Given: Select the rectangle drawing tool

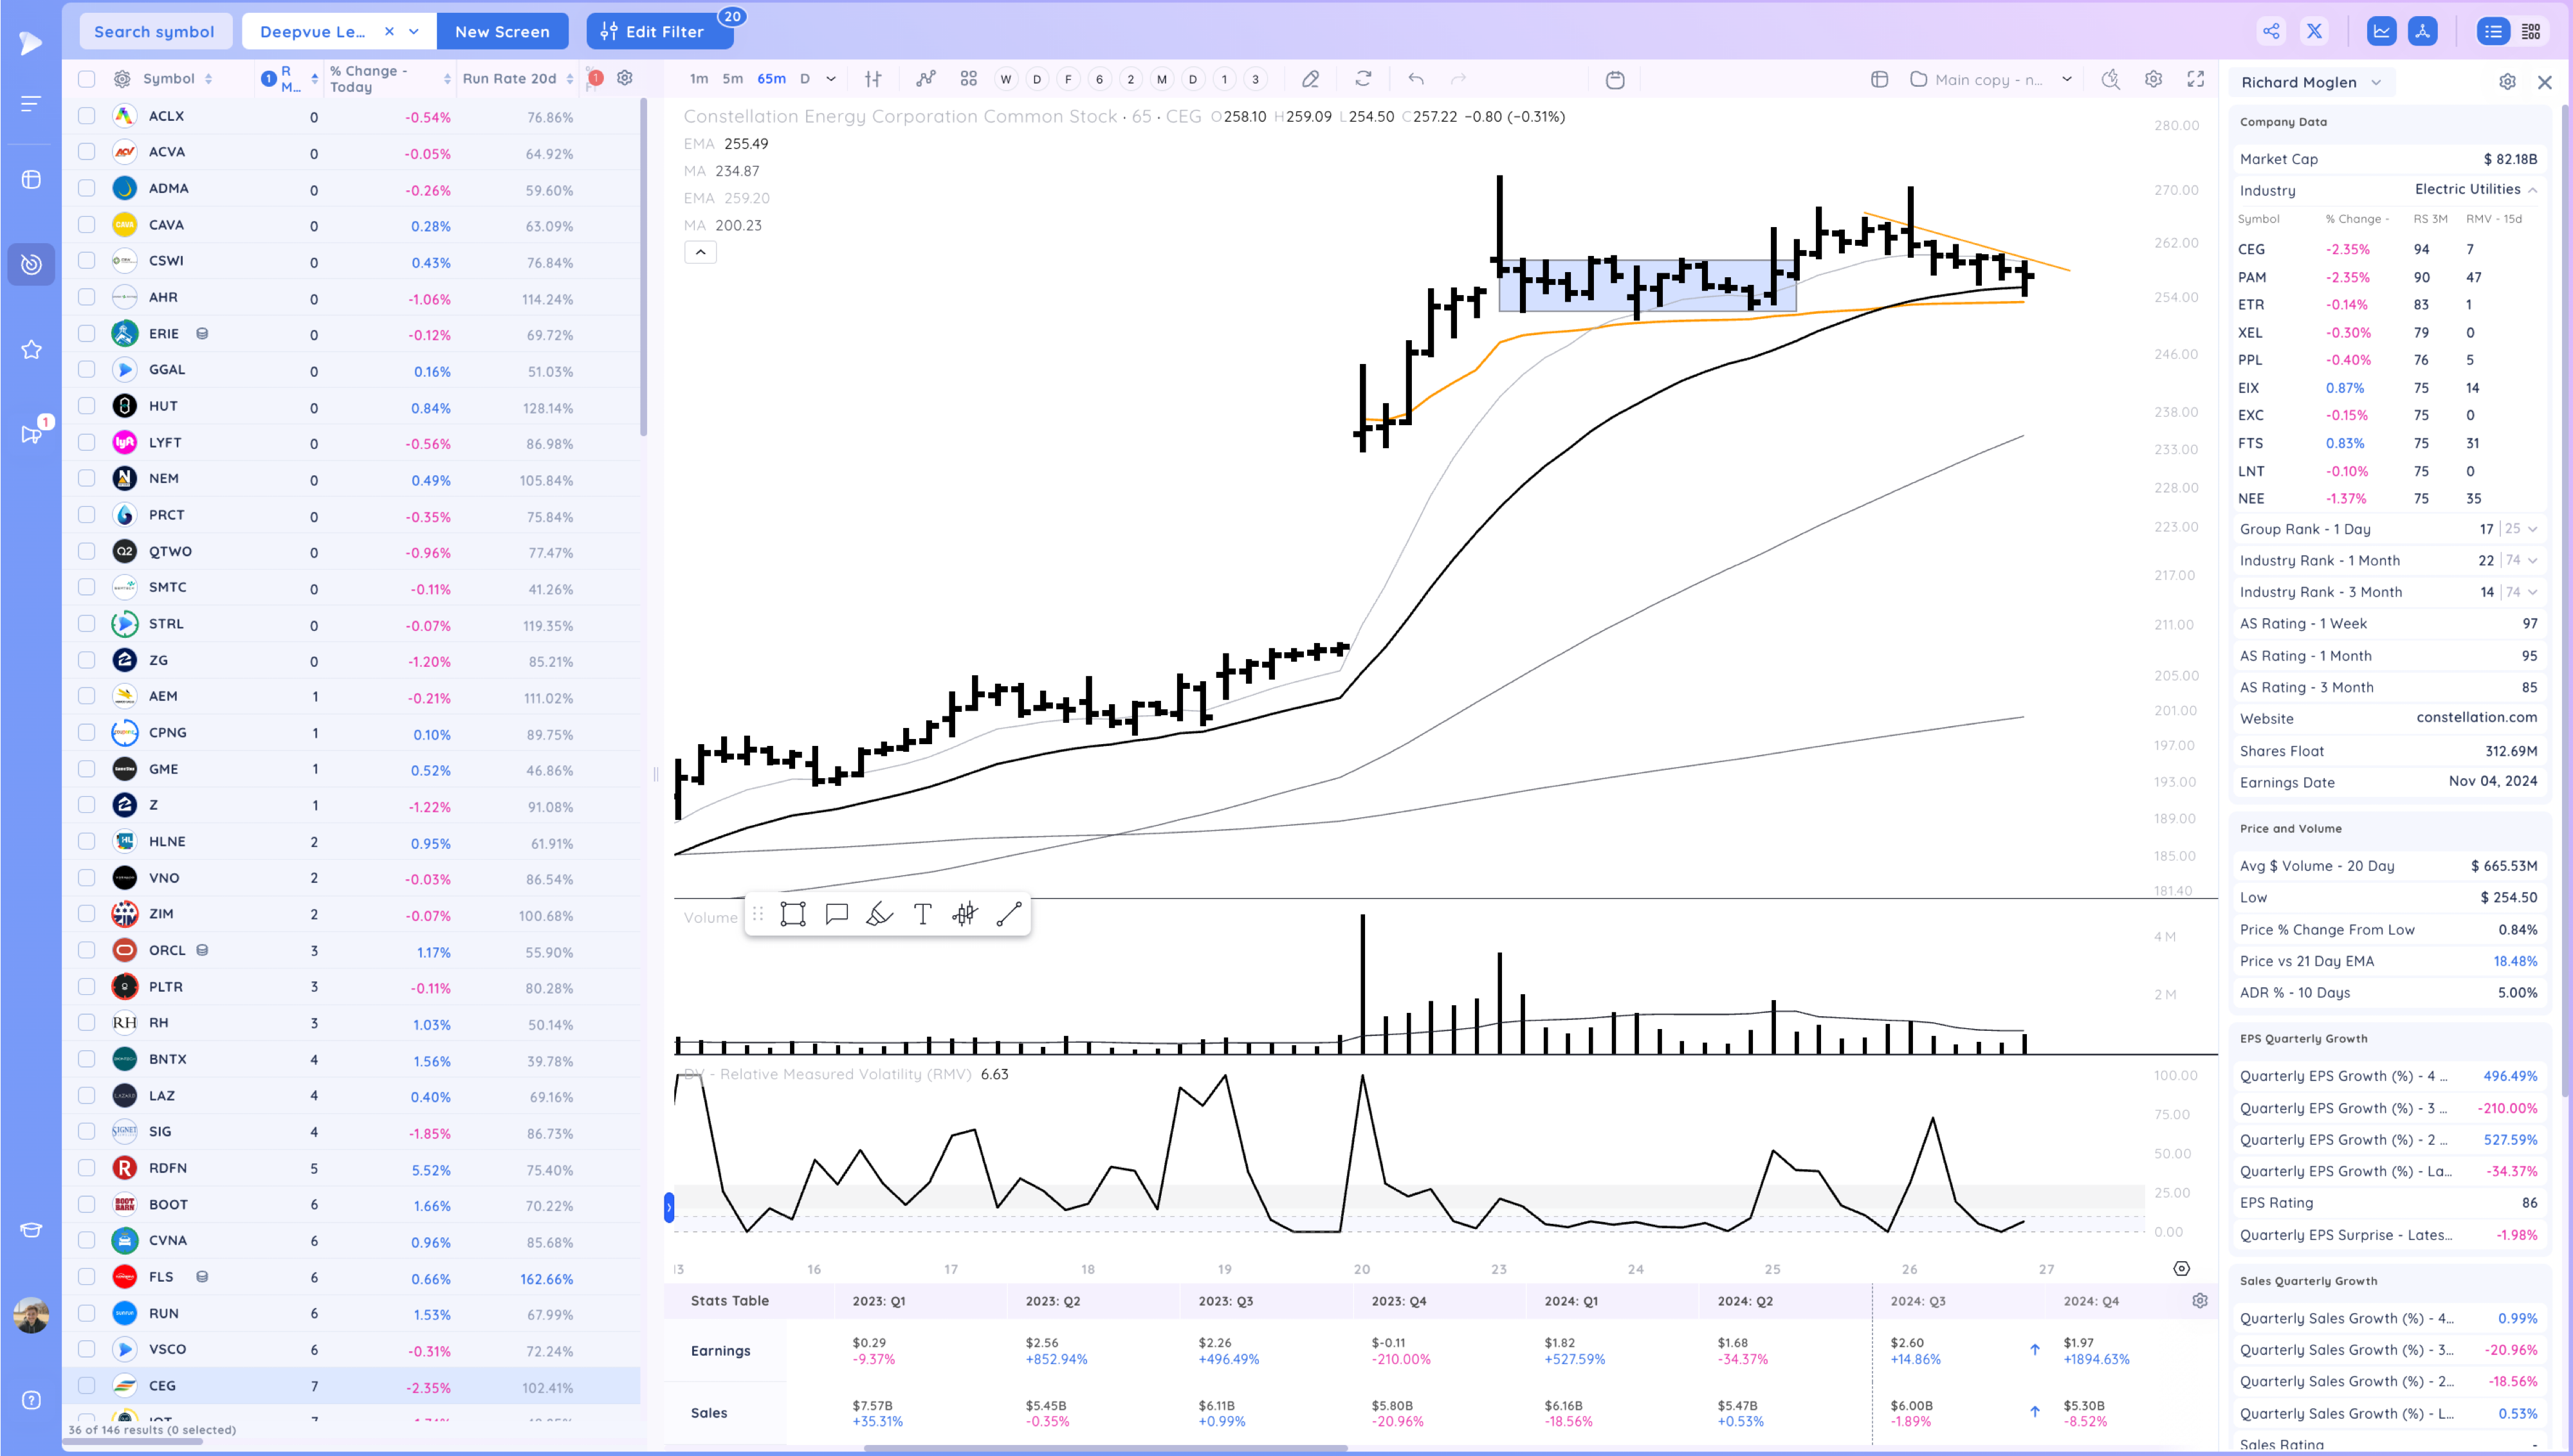Looking at the screenshot, I should tap(793, 914).
